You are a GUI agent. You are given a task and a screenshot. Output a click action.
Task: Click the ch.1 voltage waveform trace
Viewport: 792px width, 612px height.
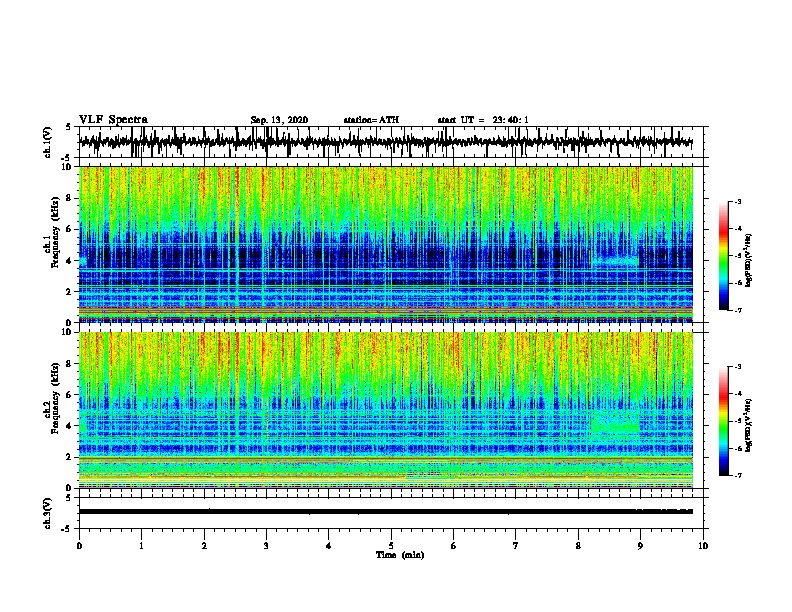point(385,142)
